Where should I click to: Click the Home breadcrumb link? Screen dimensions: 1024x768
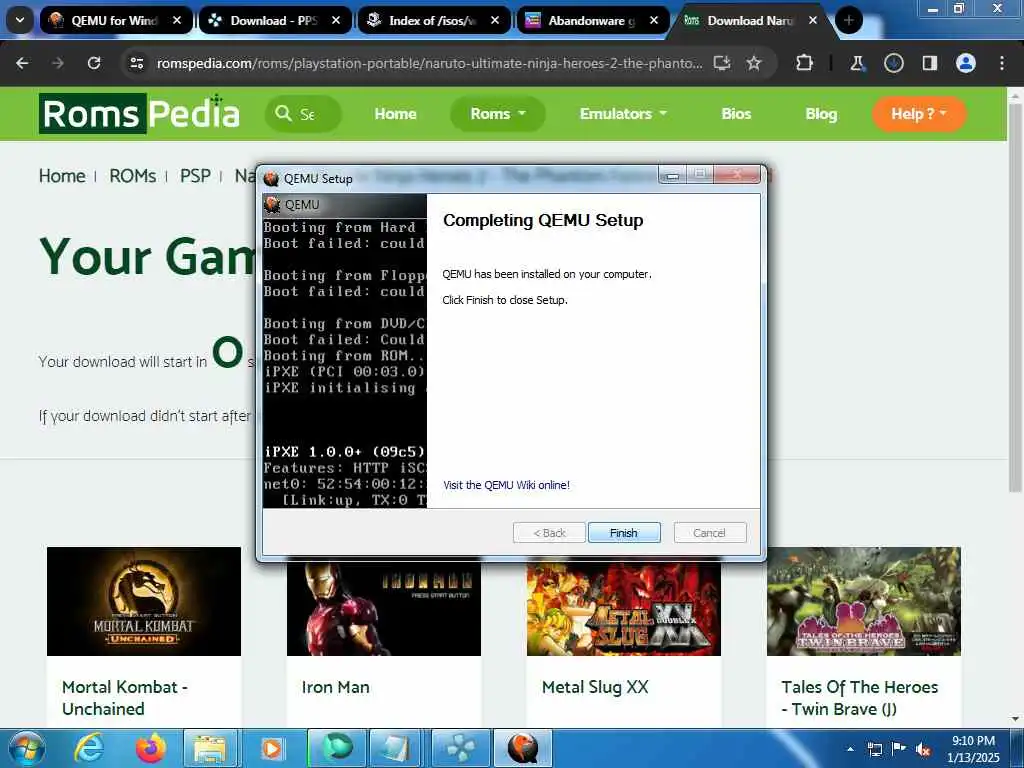click(x=62, y=176)
